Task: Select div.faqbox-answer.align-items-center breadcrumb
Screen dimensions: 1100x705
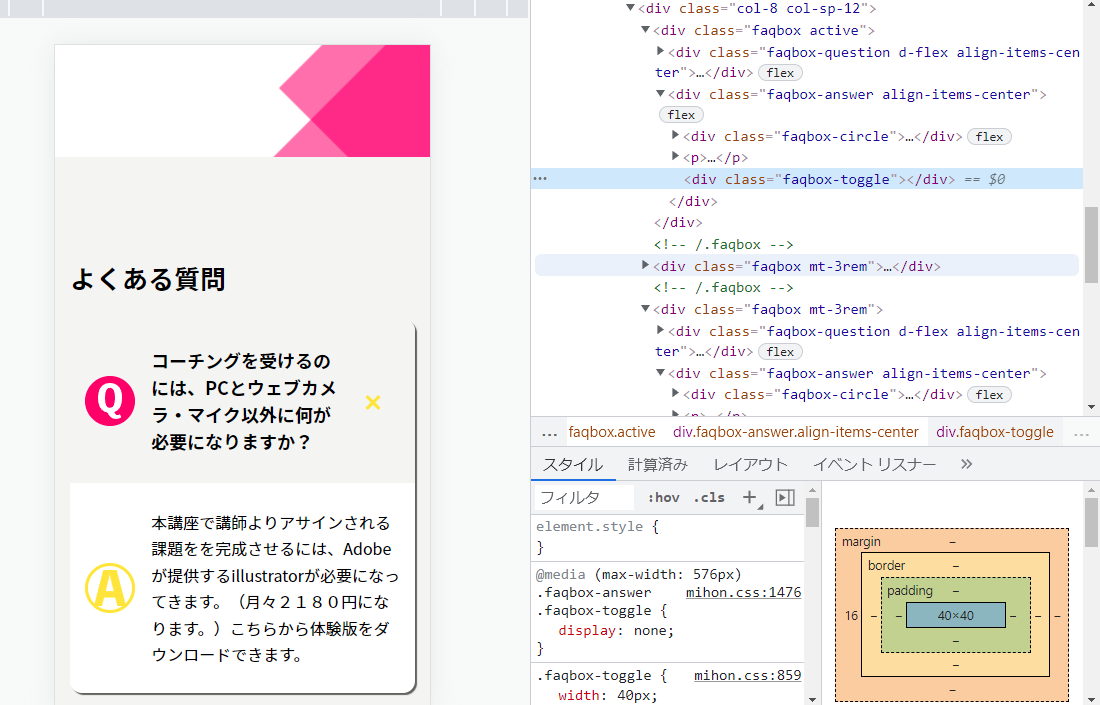Action: tap(795, 433)
